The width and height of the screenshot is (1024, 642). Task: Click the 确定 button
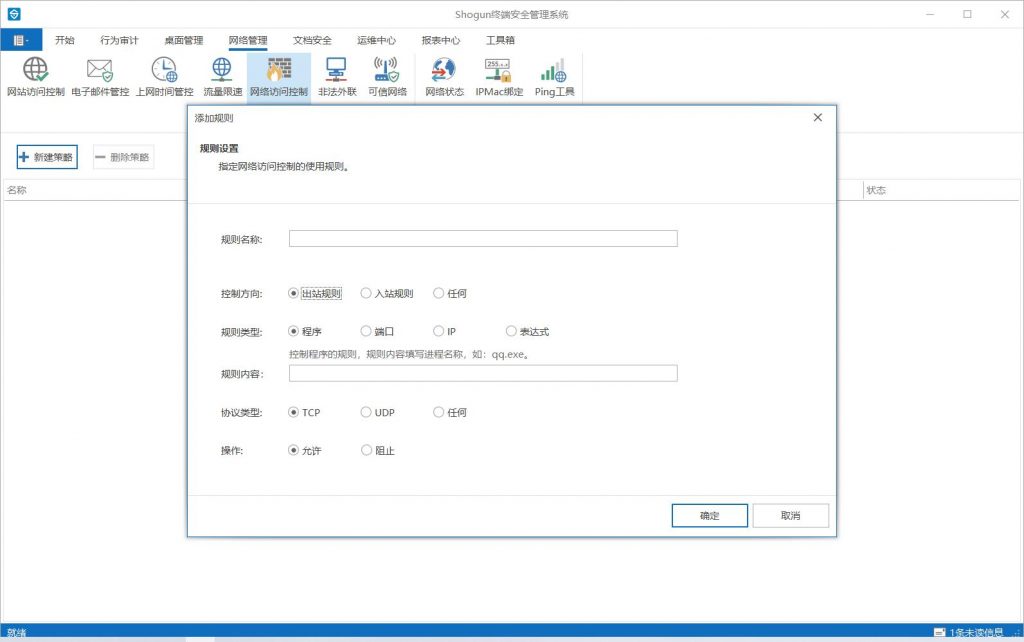pyautogui.click(x=709, y=516)
